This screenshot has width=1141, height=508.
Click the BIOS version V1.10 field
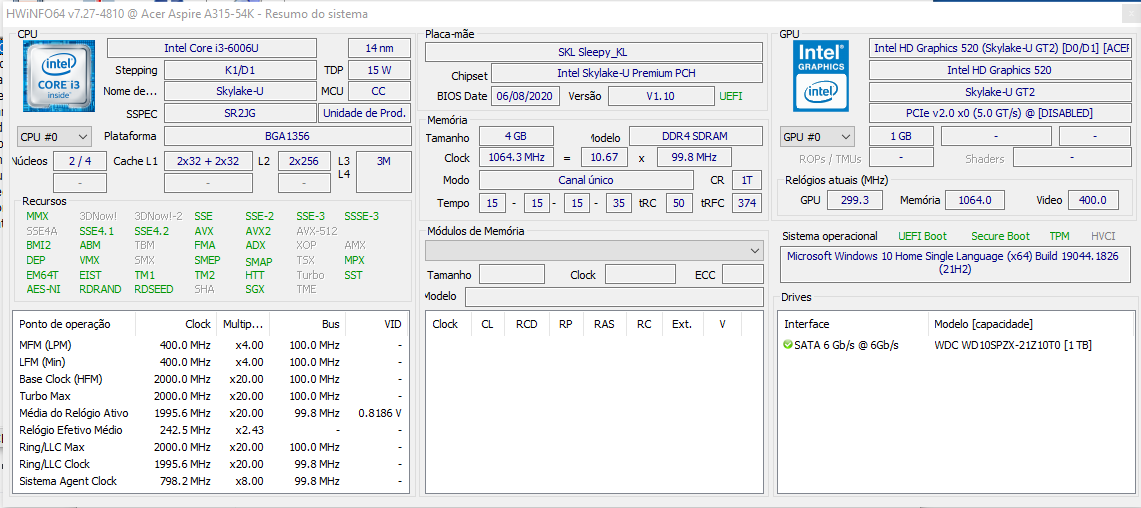tap(661, 96)
